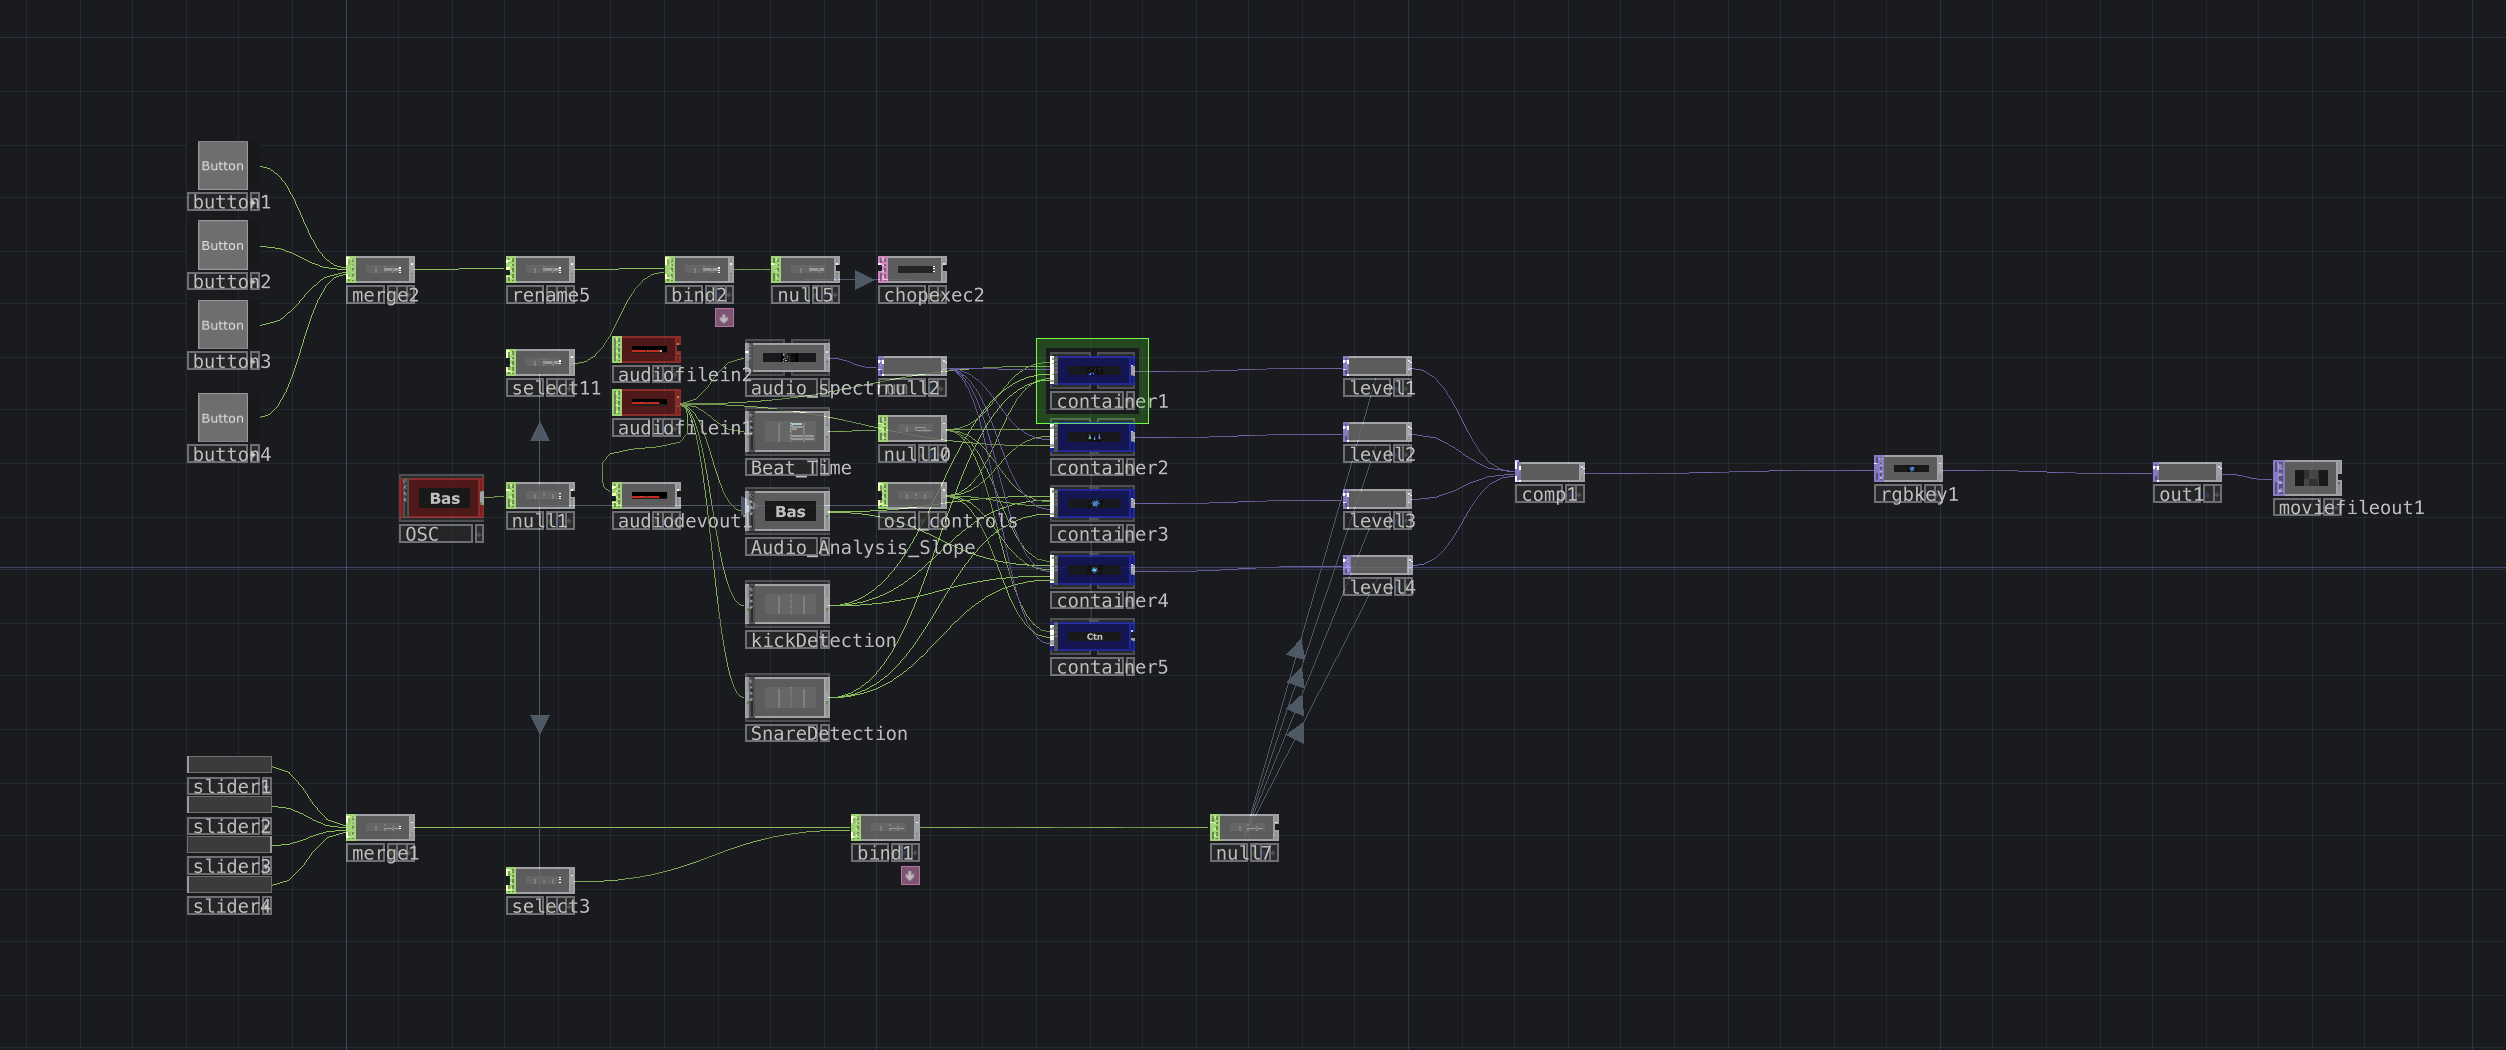Select the Audio_Analysis_Slope Bas node

point(788,511)
